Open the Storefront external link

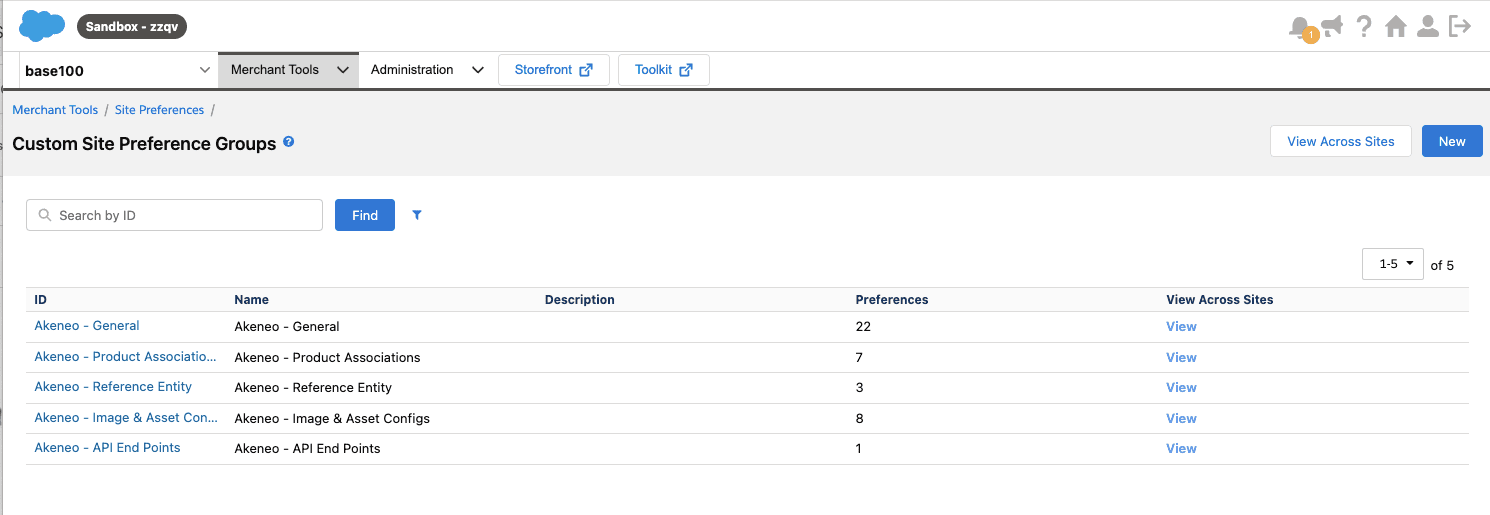click(x=554, y=70)
